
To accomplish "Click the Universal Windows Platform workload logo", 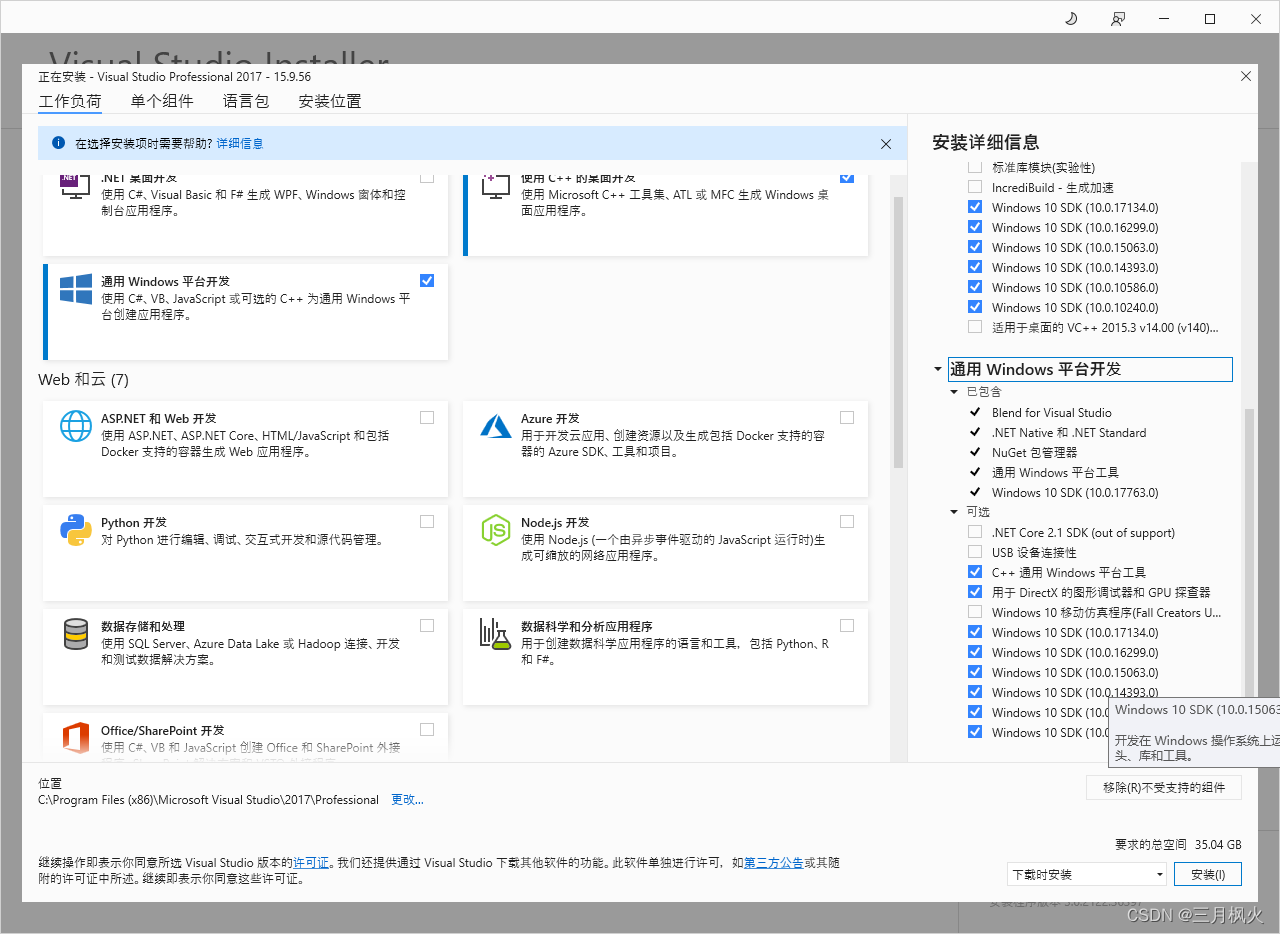I will tap(76, 290).
